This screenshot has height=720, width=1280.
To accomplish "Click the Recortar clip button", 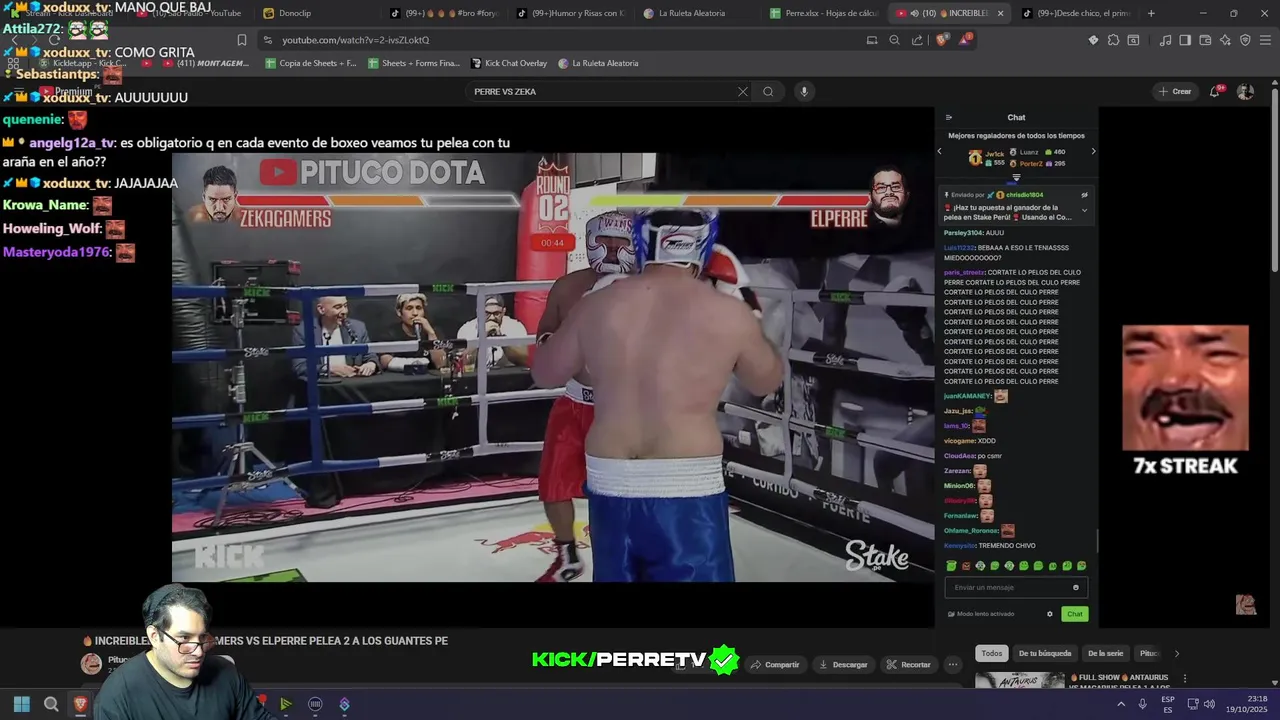I will [908, 664].
